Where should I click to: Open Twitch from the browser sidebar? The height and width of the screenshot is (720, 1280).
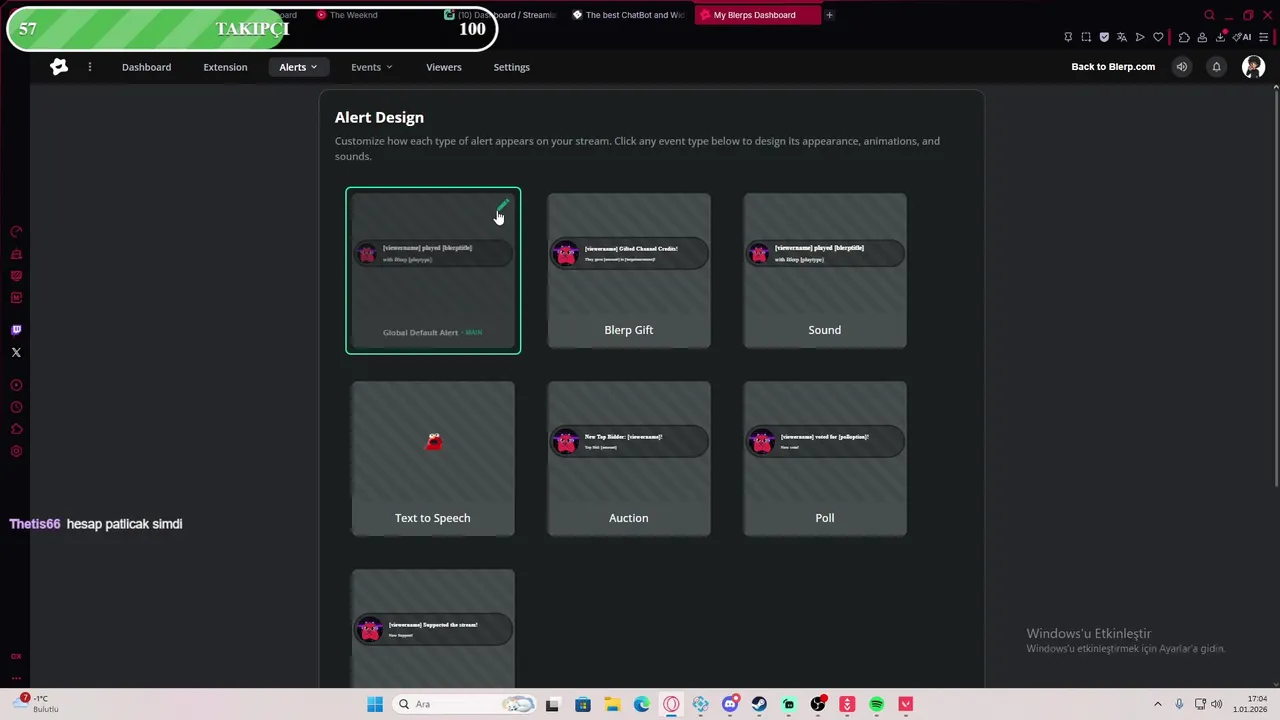pos(16,330)
